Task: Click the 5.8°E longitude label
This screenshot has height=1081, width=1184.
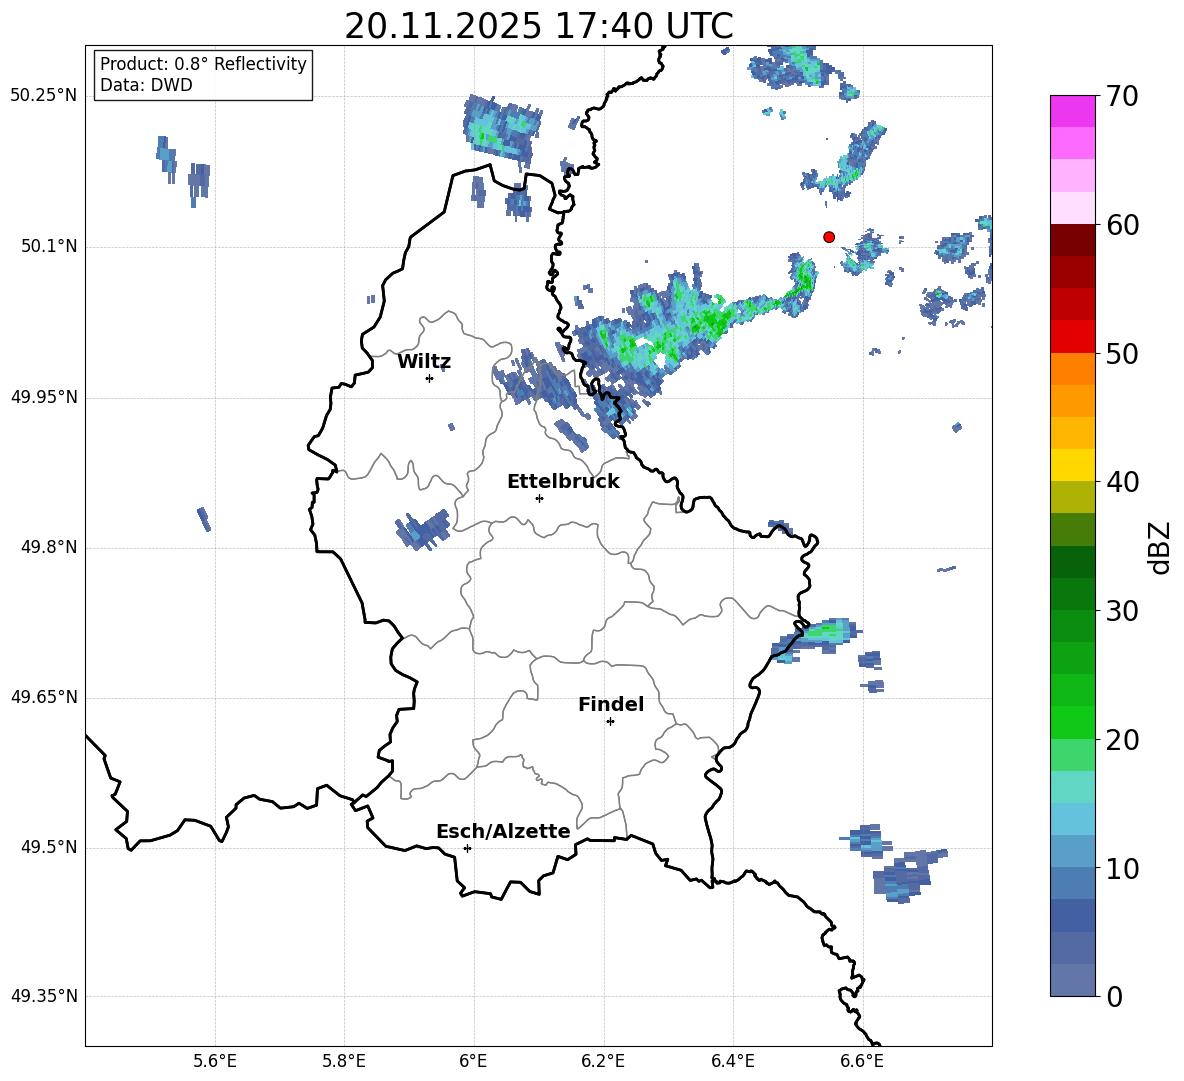Action: click(344, 1061)
